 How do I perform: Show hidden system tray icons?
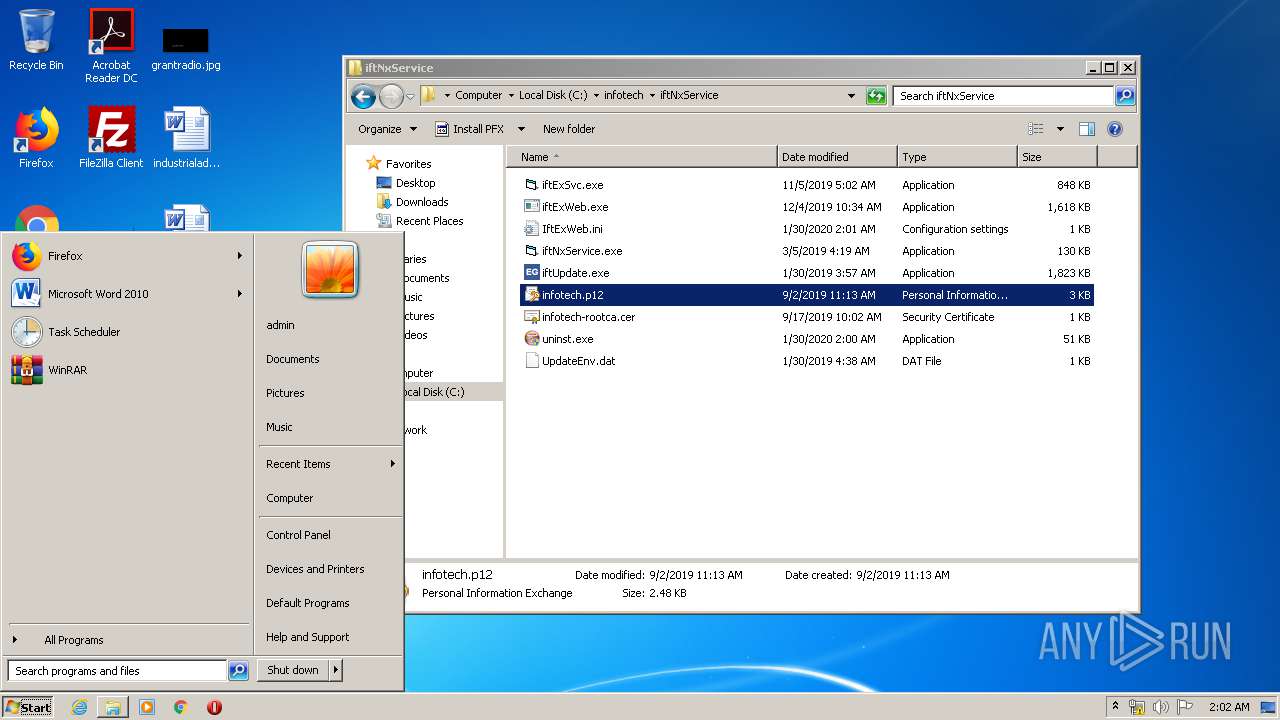1115,707
